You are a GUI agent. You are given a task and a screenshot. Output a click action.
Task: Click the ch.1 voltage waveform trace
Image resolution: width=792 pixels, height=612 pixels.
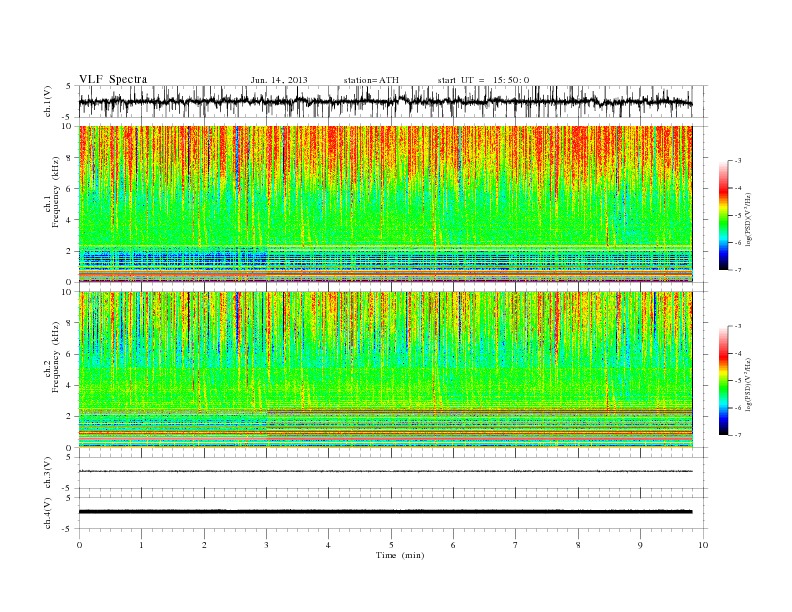point(385,102)
